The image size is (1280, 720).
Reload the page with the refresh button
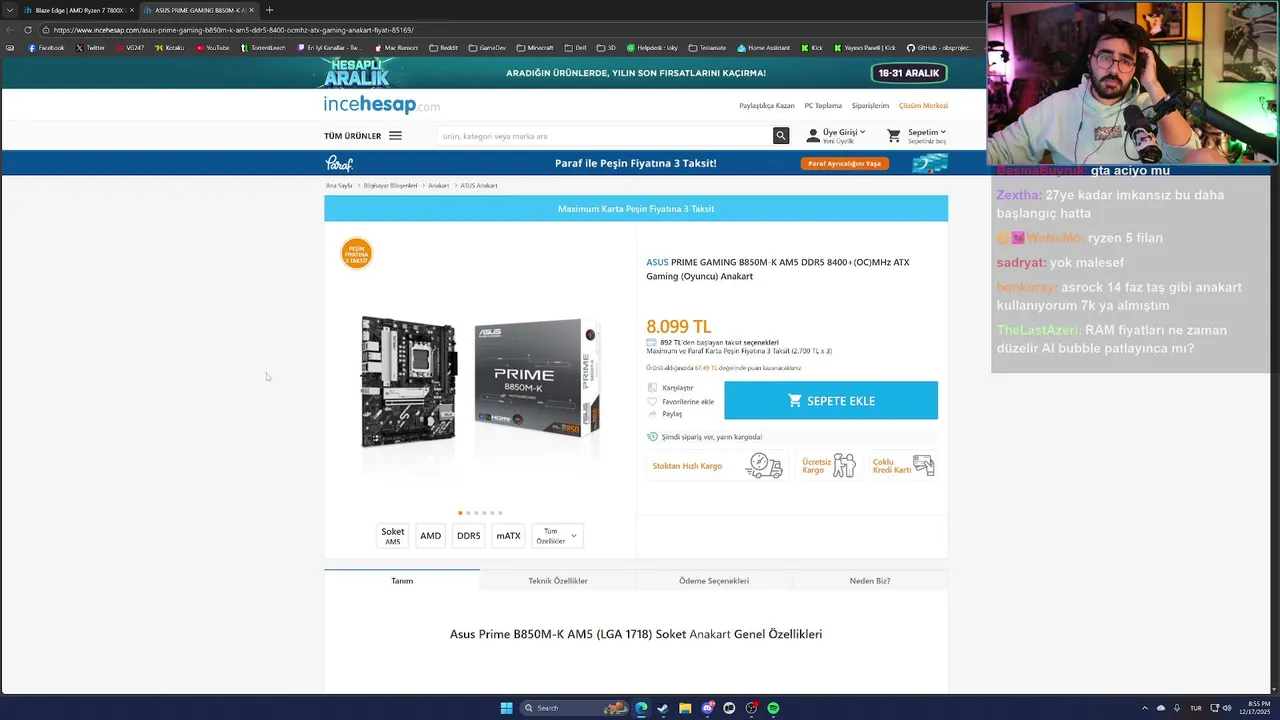point(28,30)
